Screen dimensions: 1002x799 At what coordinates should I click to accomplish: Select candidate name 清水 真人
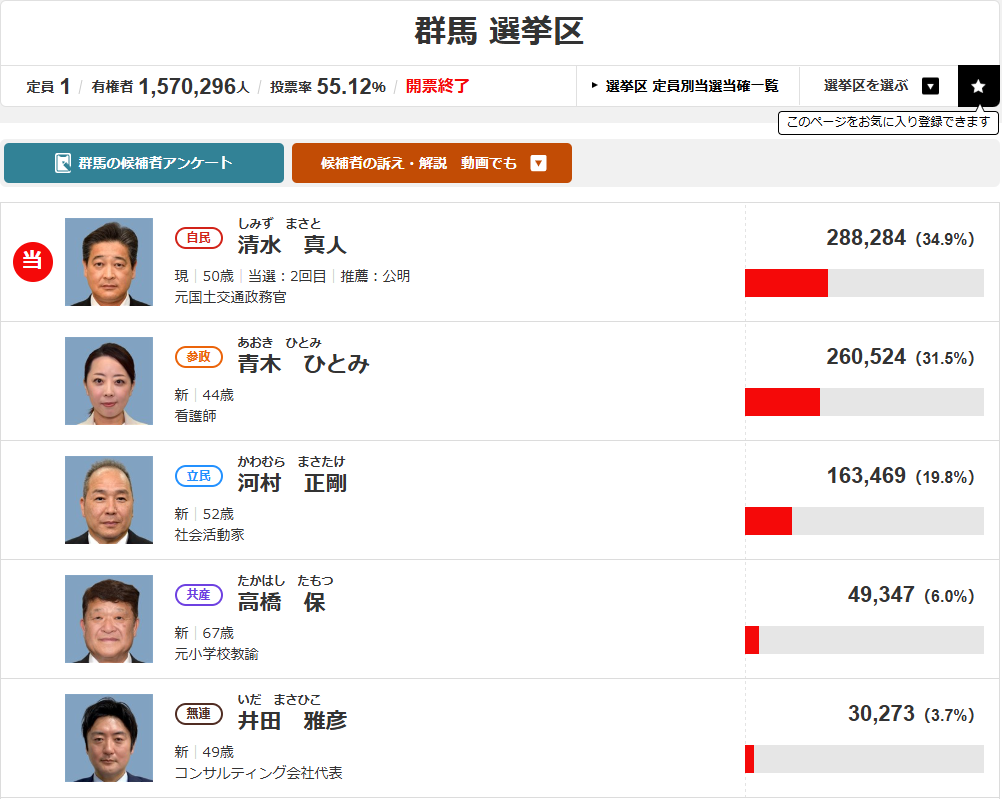292,244
